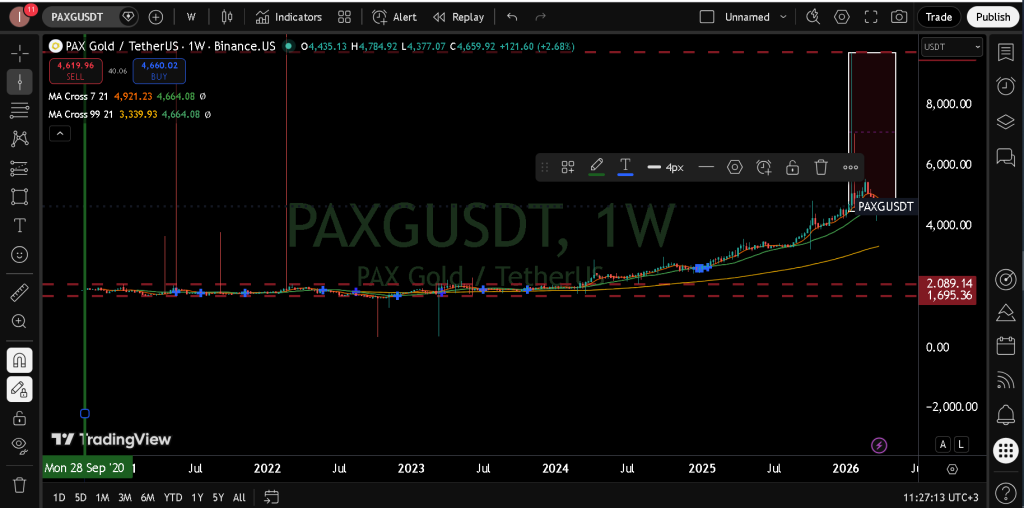Start bar Replay mode
1024x508 pixels.
pos(458,17)
